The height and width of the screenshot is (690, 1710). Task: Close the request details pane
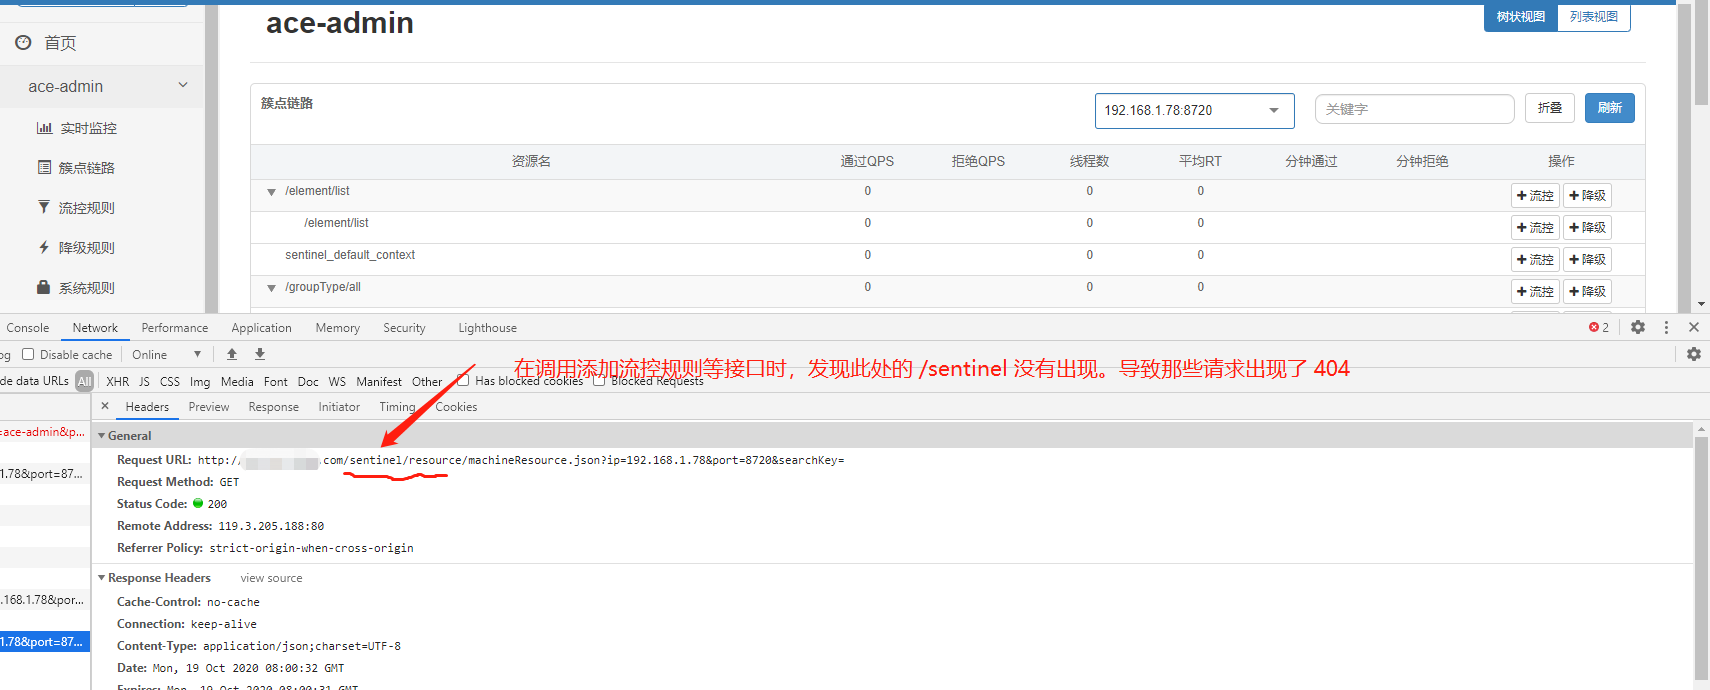pyautogui.click(x=105, y=406)
